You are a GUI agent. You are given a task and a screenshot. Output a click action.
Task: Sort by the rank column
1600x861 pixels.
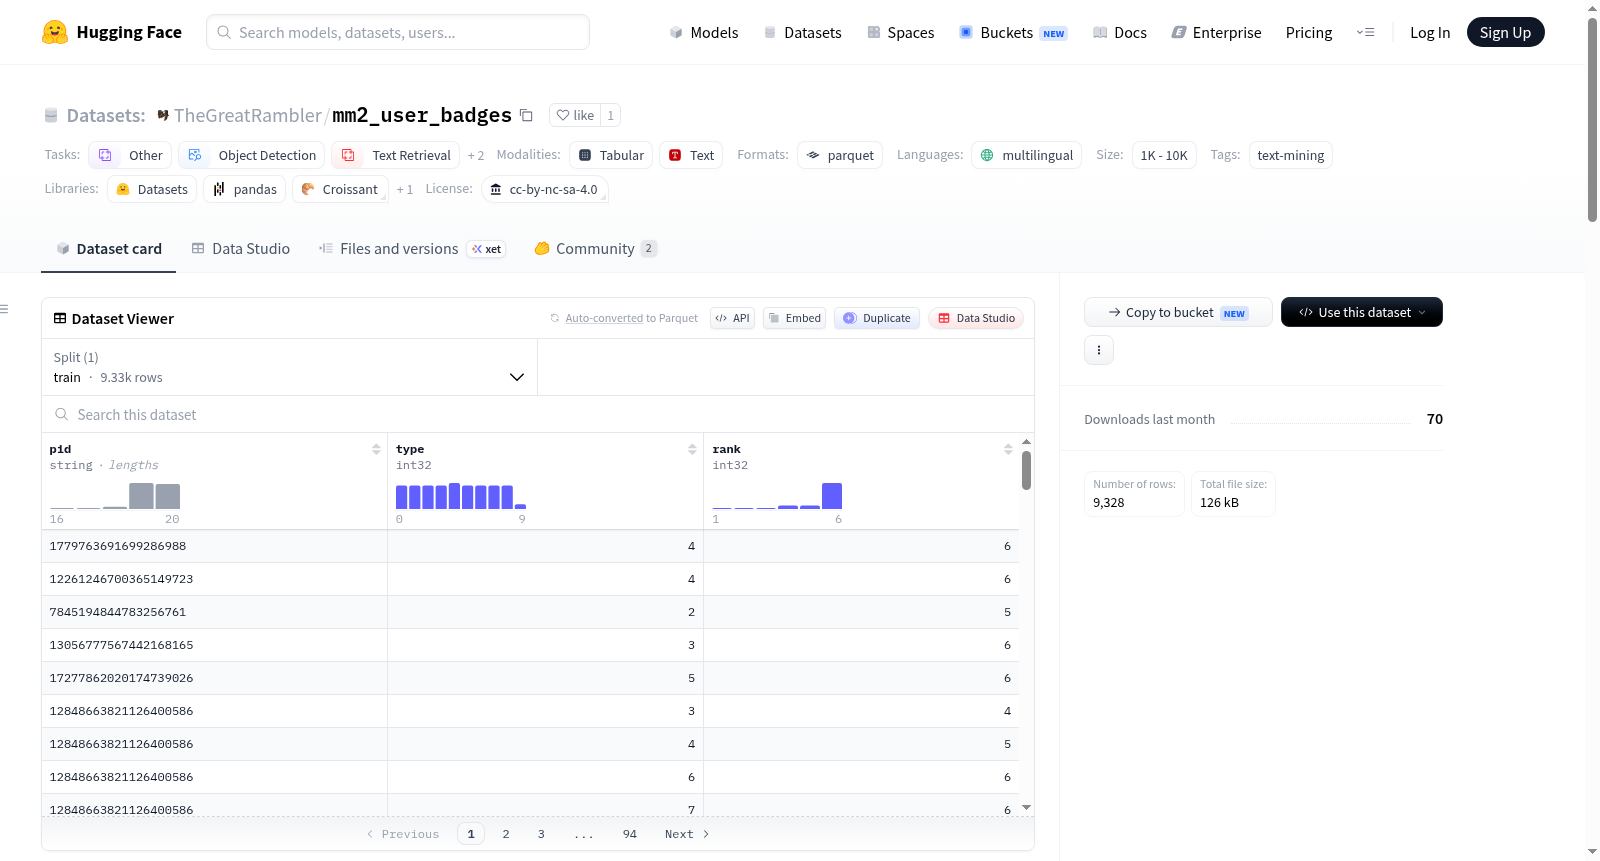(x=1008, y=449)
